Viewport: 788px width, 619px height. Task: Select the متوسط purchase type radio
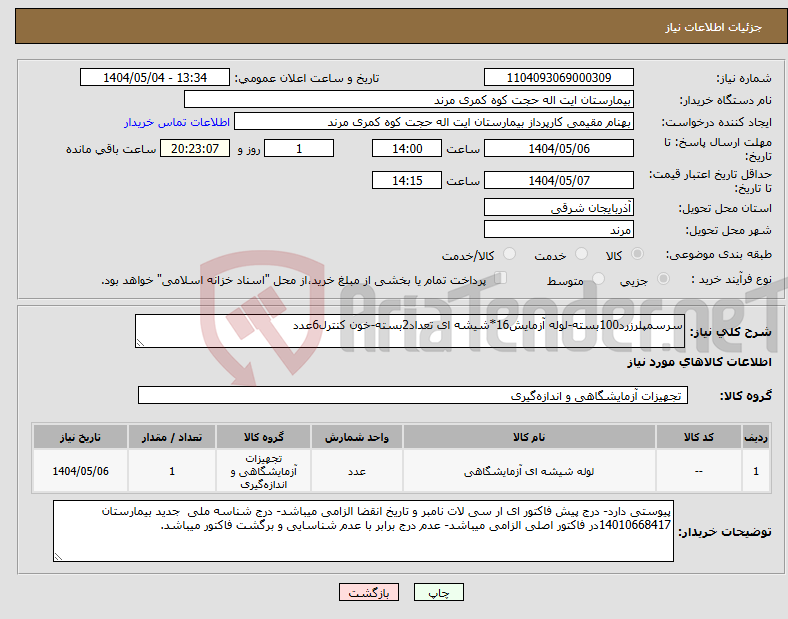click(x=599, y=278)
